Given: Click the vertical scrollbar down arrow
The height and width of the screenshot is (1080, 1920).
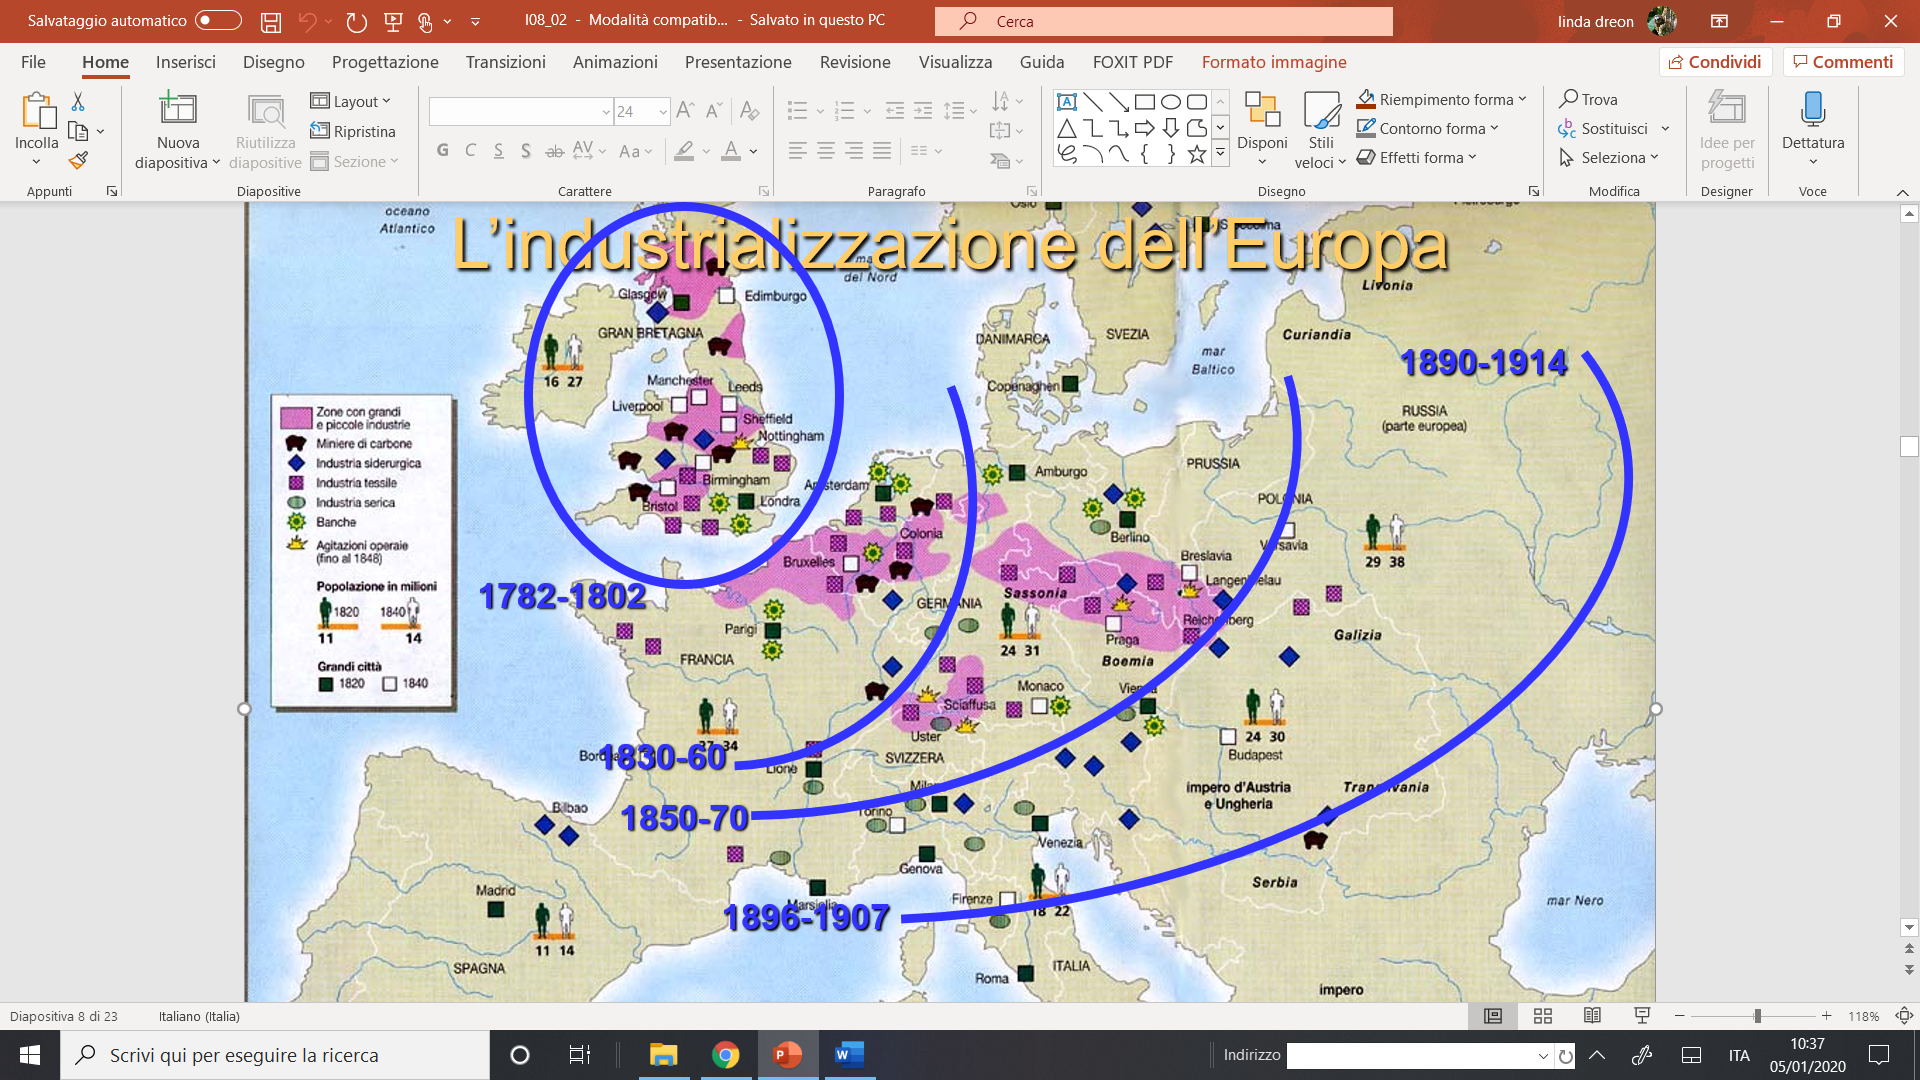Looking at the screenshot, I should click(x=1909, y=927).
